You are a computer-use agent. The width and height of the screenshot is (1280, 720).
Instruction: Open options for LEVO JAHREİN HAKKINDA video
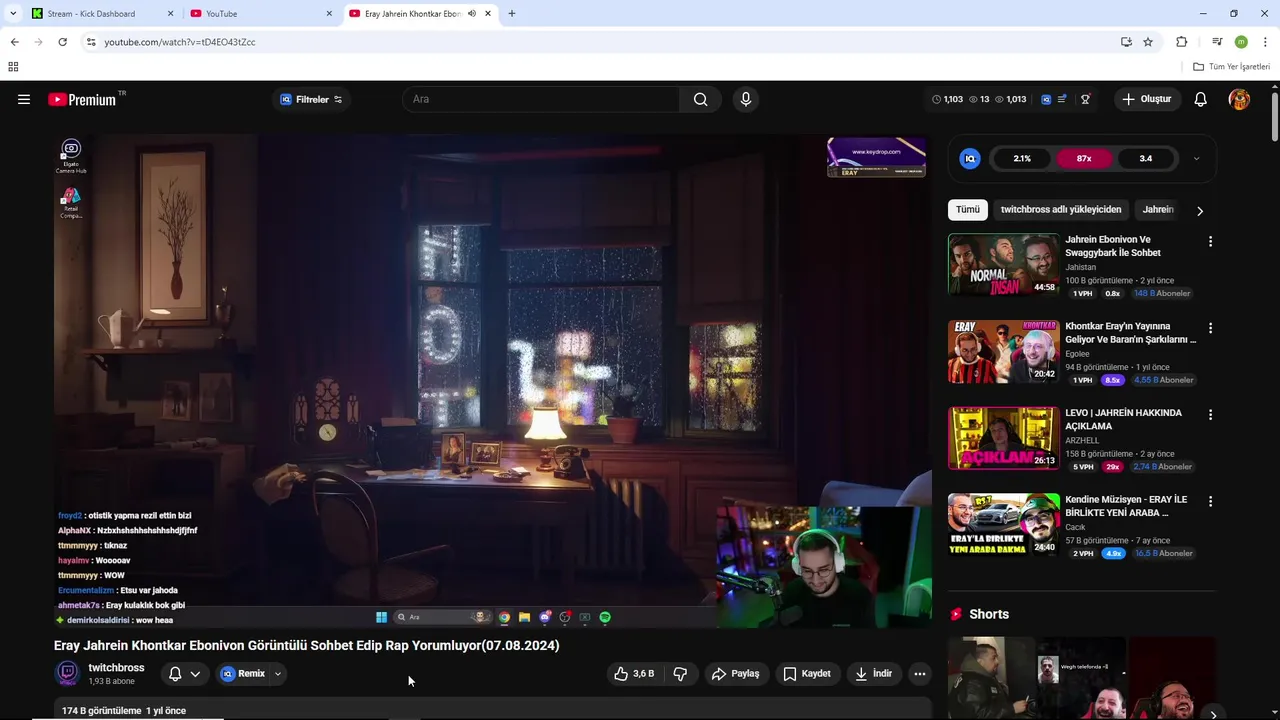(1210, 415)
